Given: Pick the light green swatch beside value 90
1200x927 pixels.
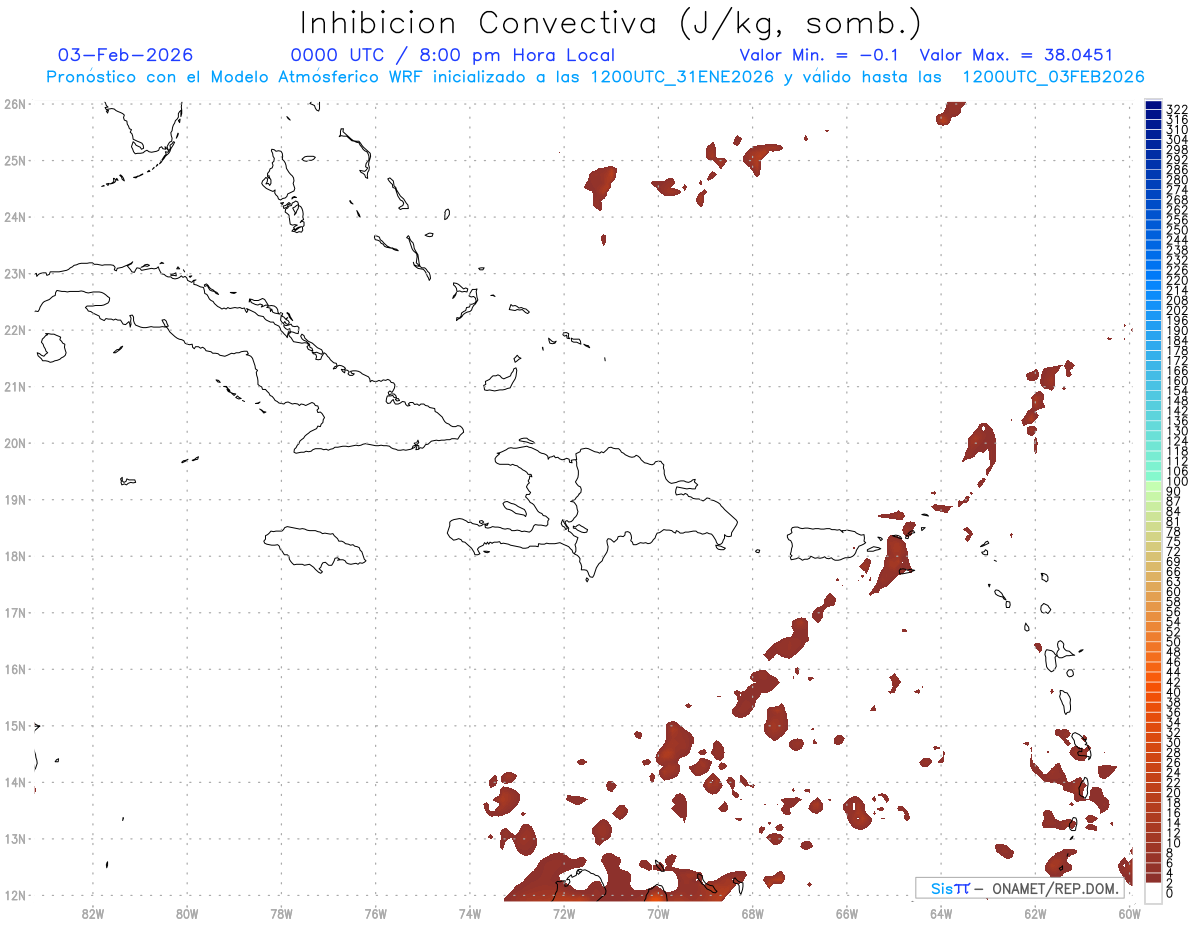Looking at the screenshot, I should (x=1153, y=487).
